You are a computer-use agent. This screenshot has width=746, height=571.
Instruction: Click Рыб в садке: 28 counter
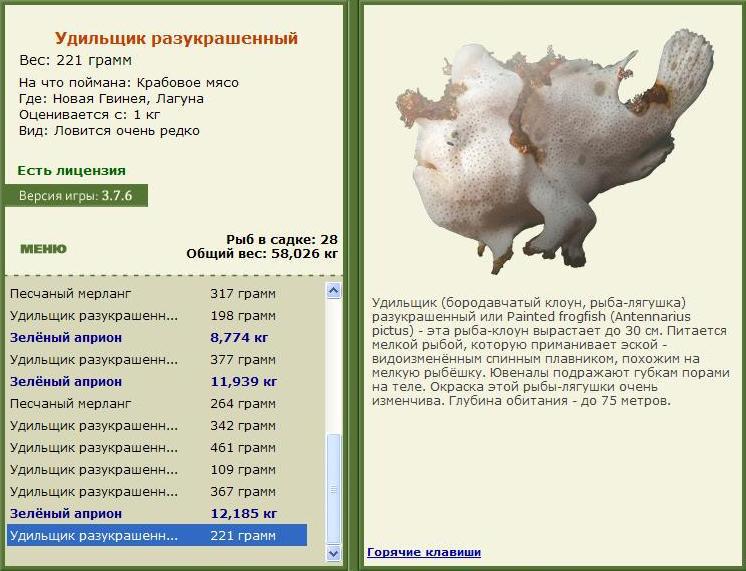[x=282, y=239]
